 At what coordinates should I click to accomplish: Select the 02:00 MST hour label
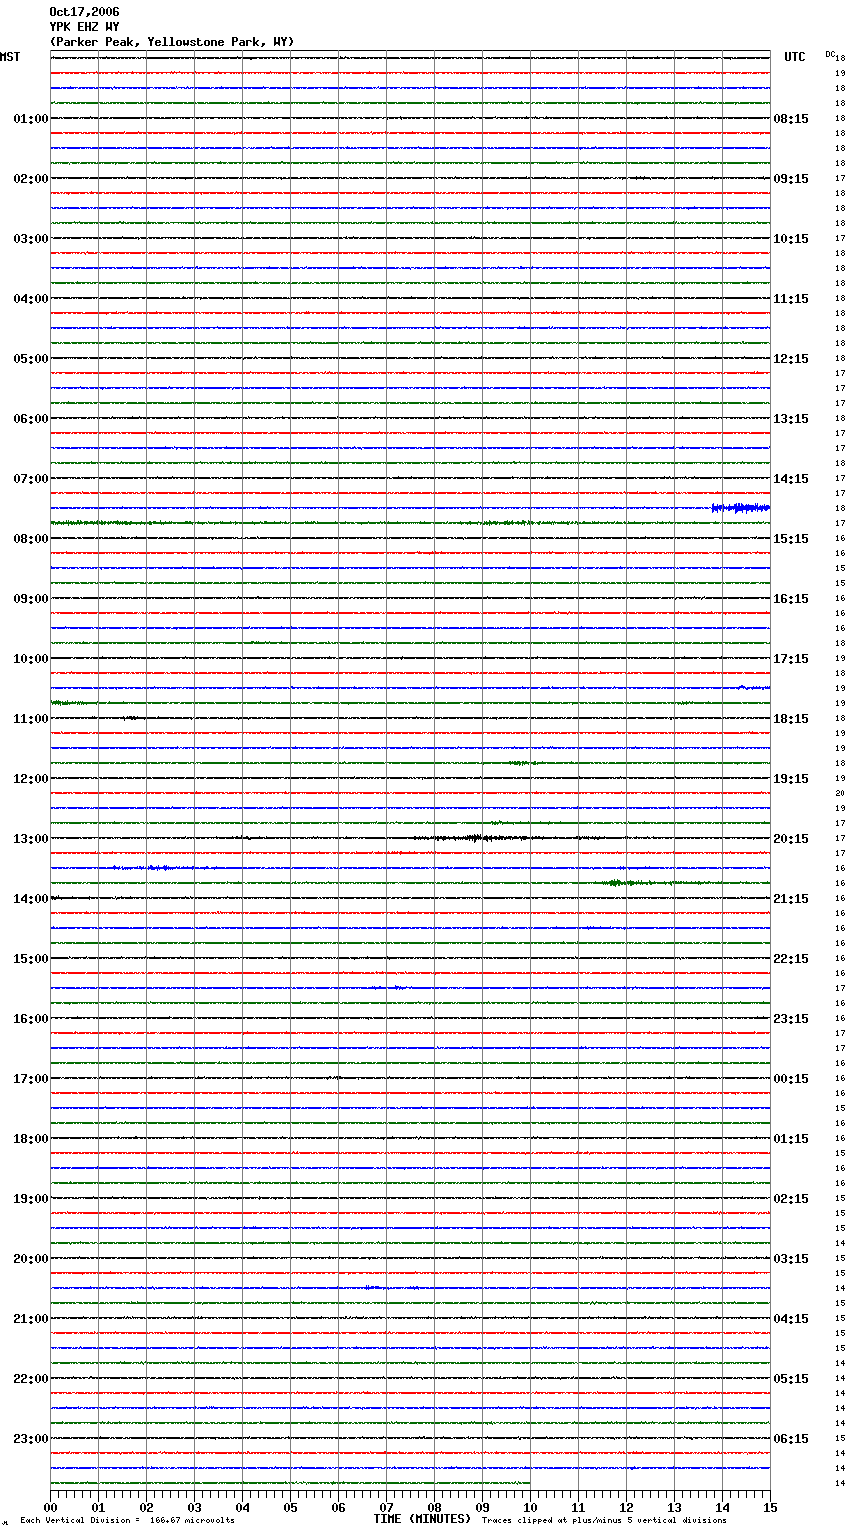click(x=31, y=179)
